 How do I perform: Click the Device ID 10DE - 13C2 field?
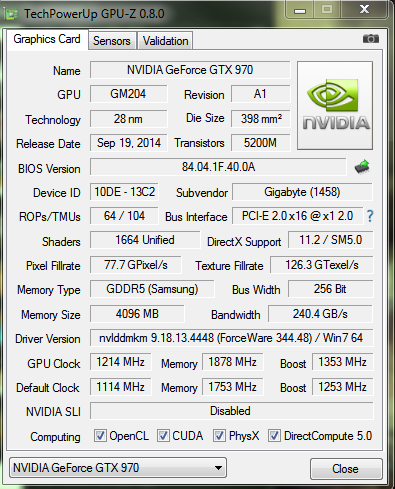(124, 192)
